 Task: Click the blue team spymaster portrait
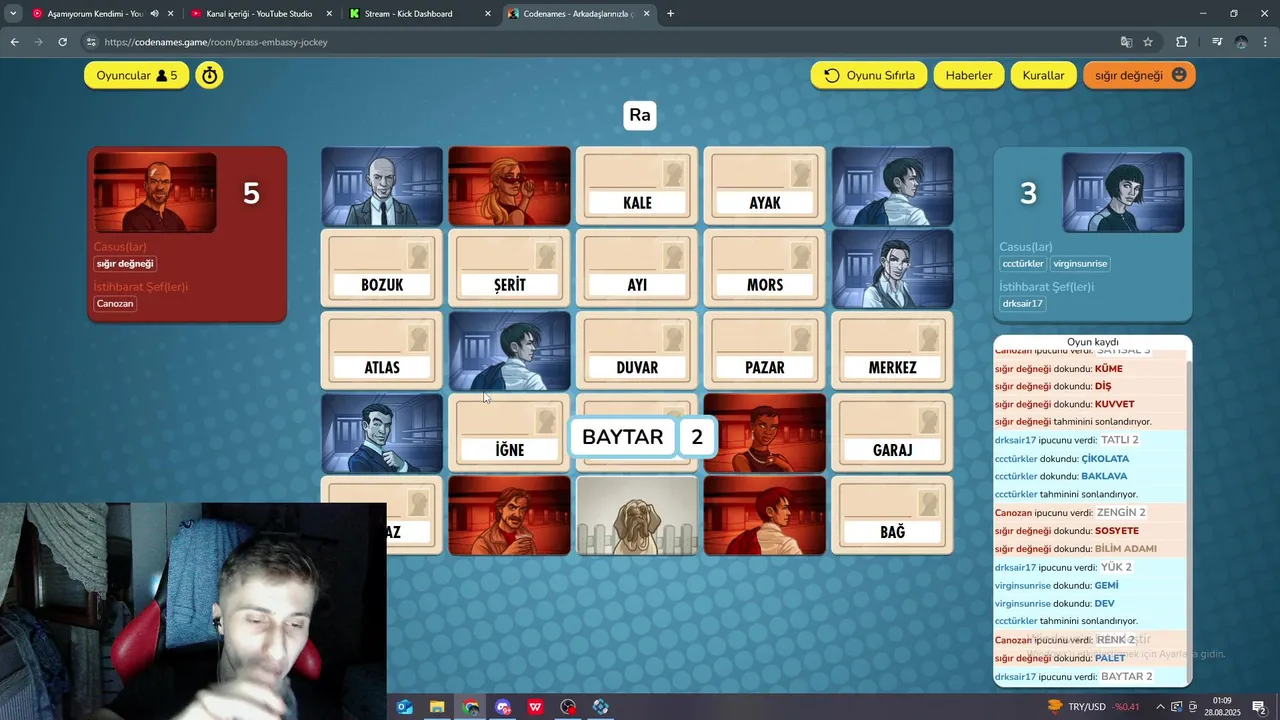[x=1123, y=192]
